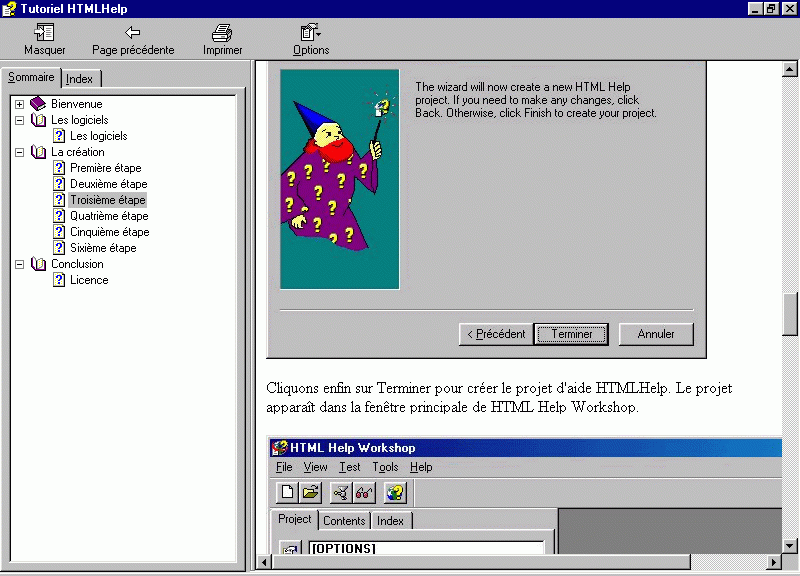The width and height of the screenshot is (800, 576).
Task: Switch to the Index tab in navigation pane
Action: 80,79
